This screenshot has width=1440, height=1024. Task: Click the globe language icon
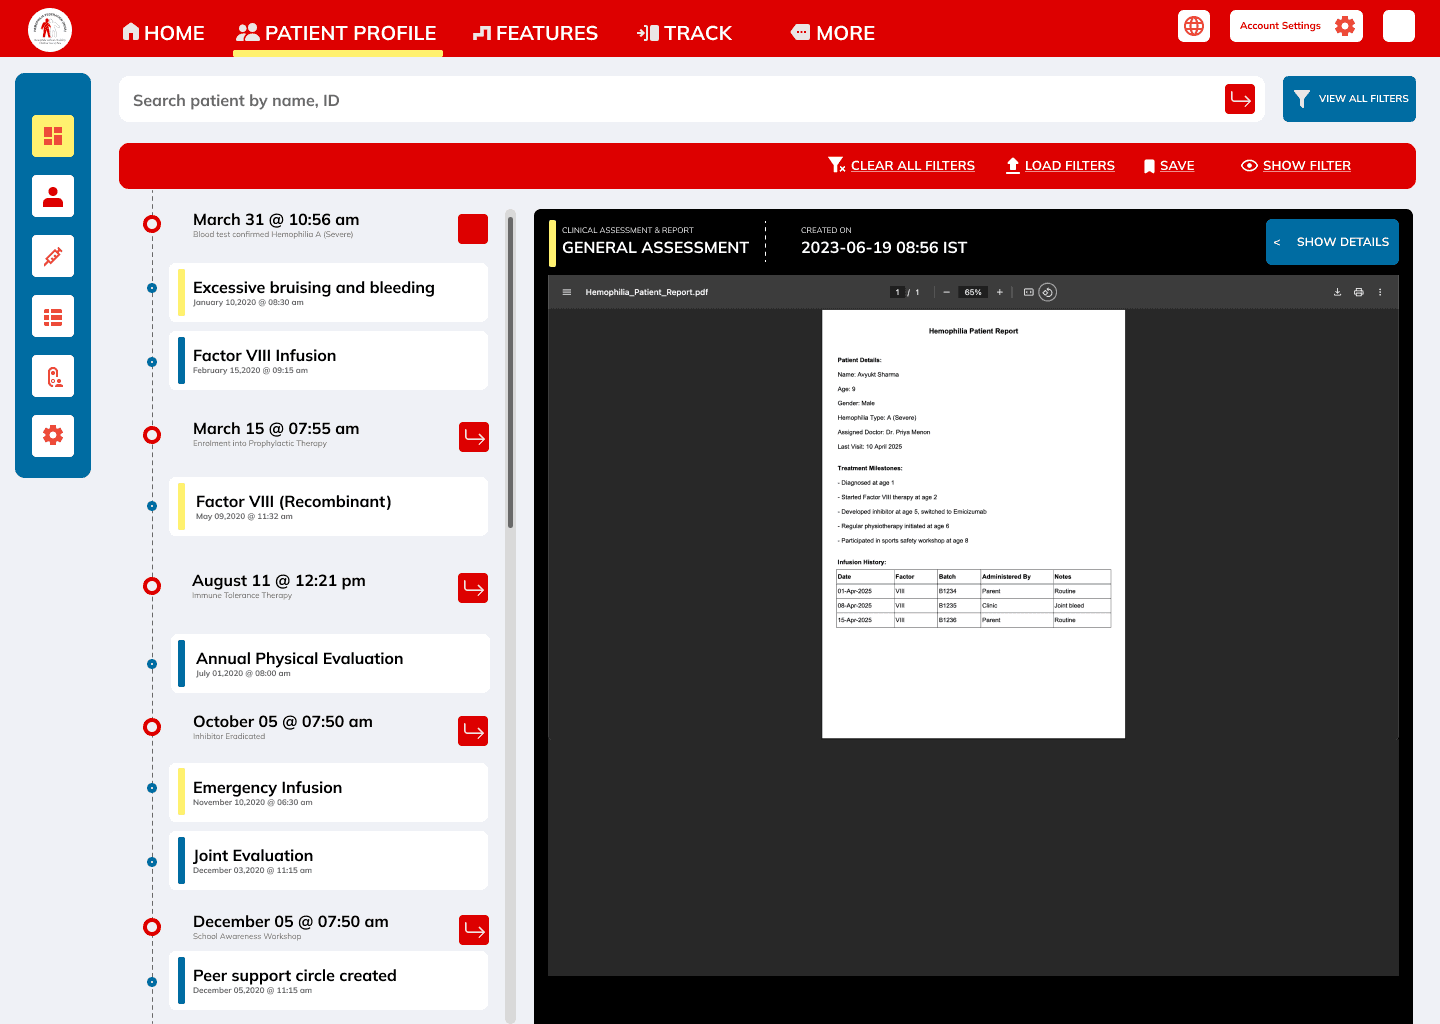tap(1194, 26)
